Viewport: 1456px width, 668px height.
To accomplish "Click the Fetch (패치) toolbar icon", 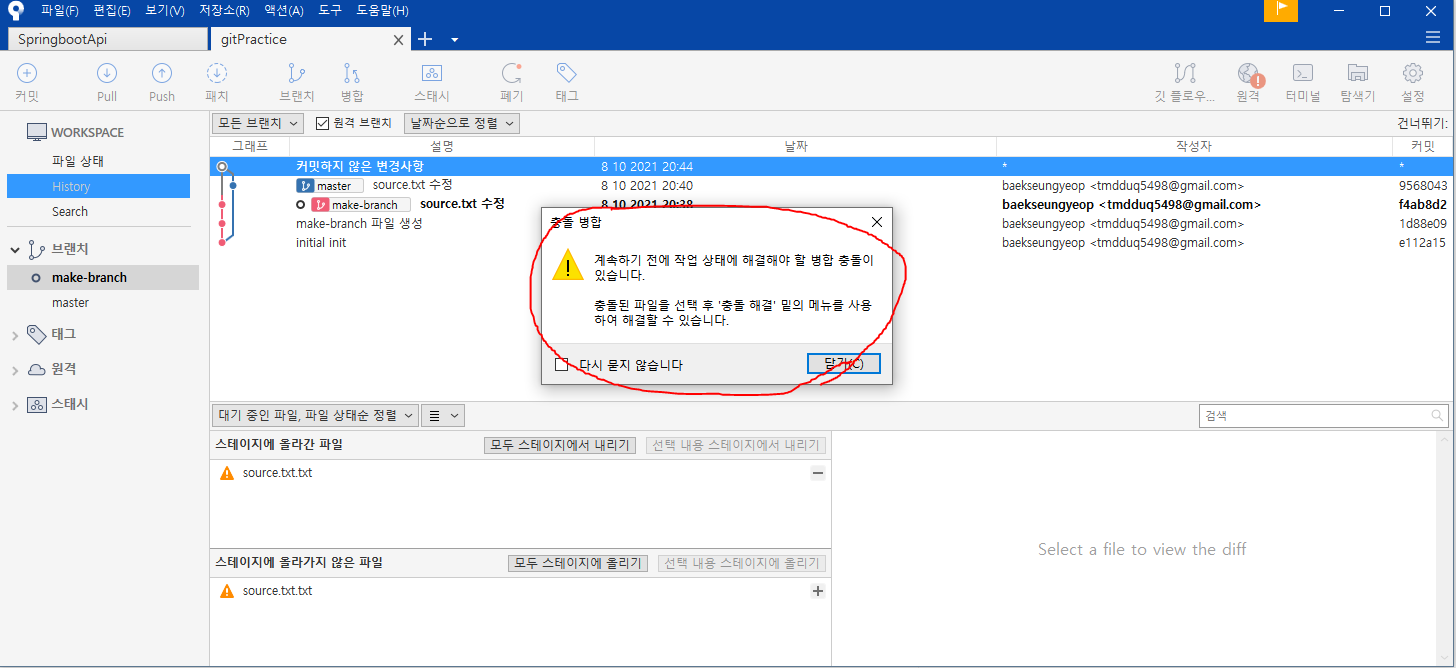I will click(216, 73).
